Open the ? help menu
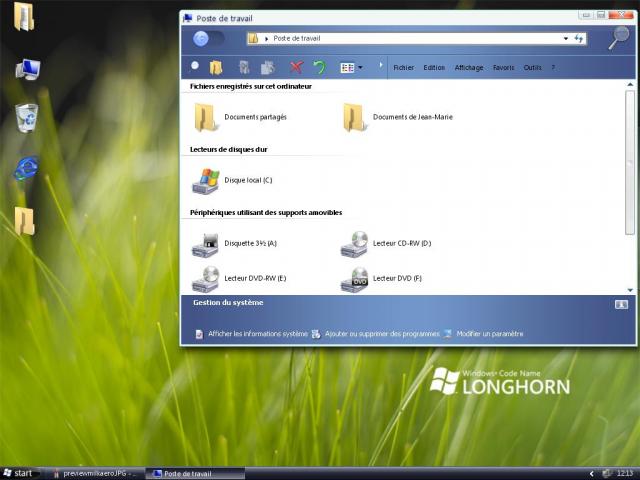Screen dimensions: 640x480 (553, 68)
